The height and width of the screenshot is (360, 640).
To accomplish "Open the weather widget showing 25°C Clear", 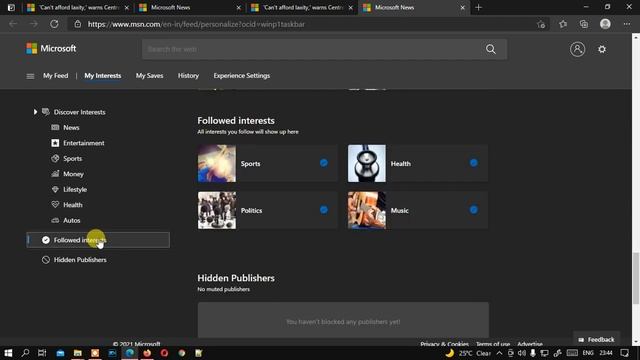I will tap(469, 353).
